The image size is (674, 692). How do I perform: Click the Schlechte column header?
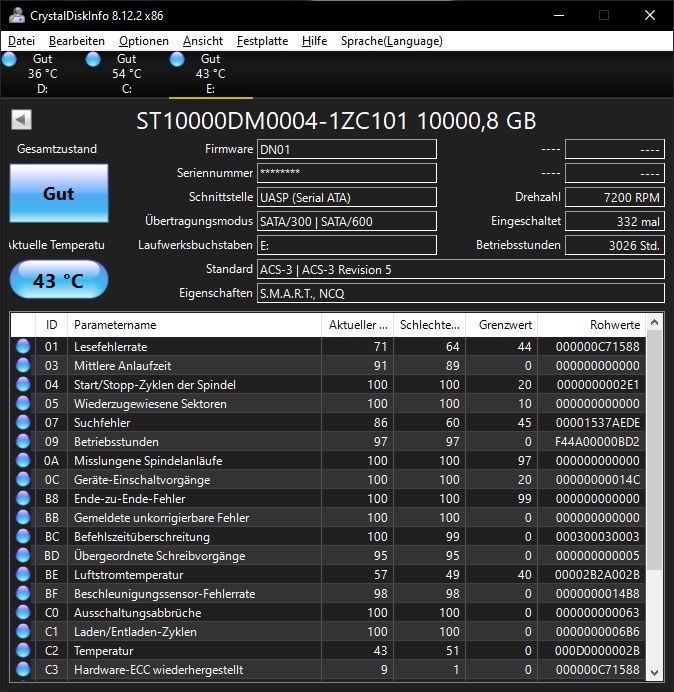point(429,325)
